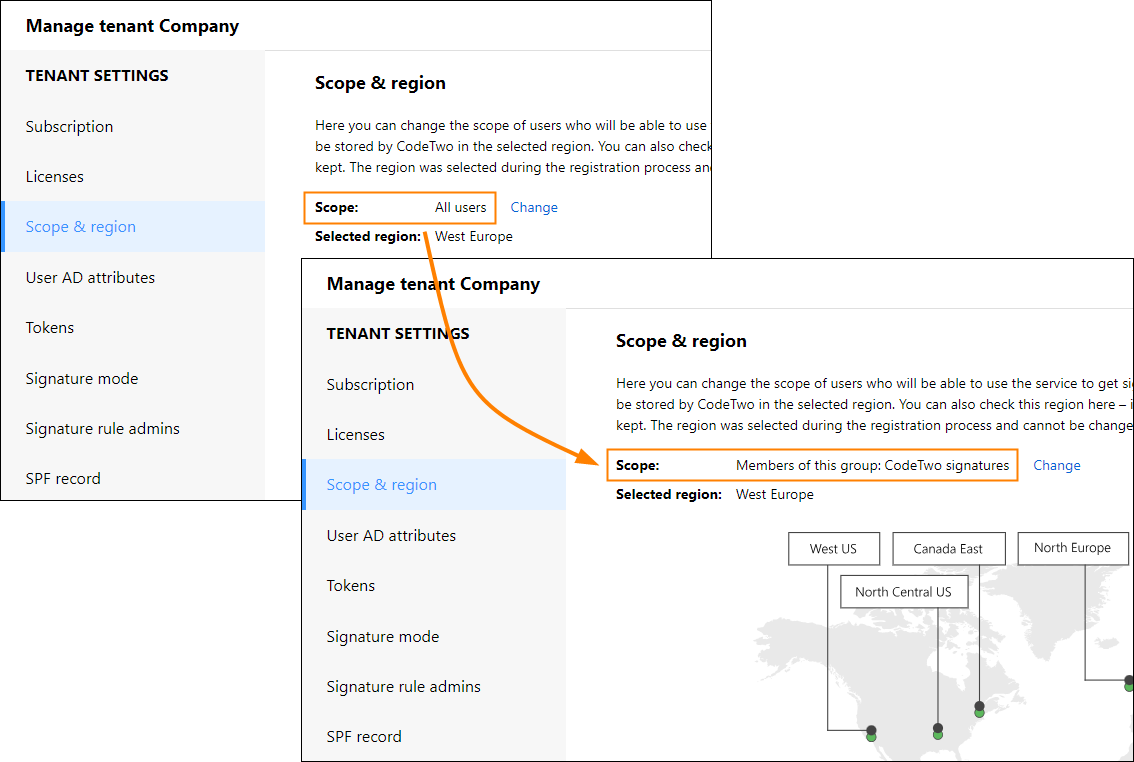Open User AD attributes in front window

391,536
